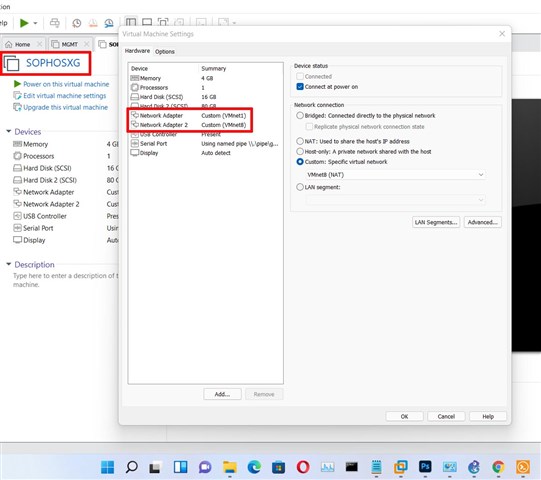The image size is (541, 480).
Task: Click the Take Snapshot clock icon
Action: click(x=77, y=23)
